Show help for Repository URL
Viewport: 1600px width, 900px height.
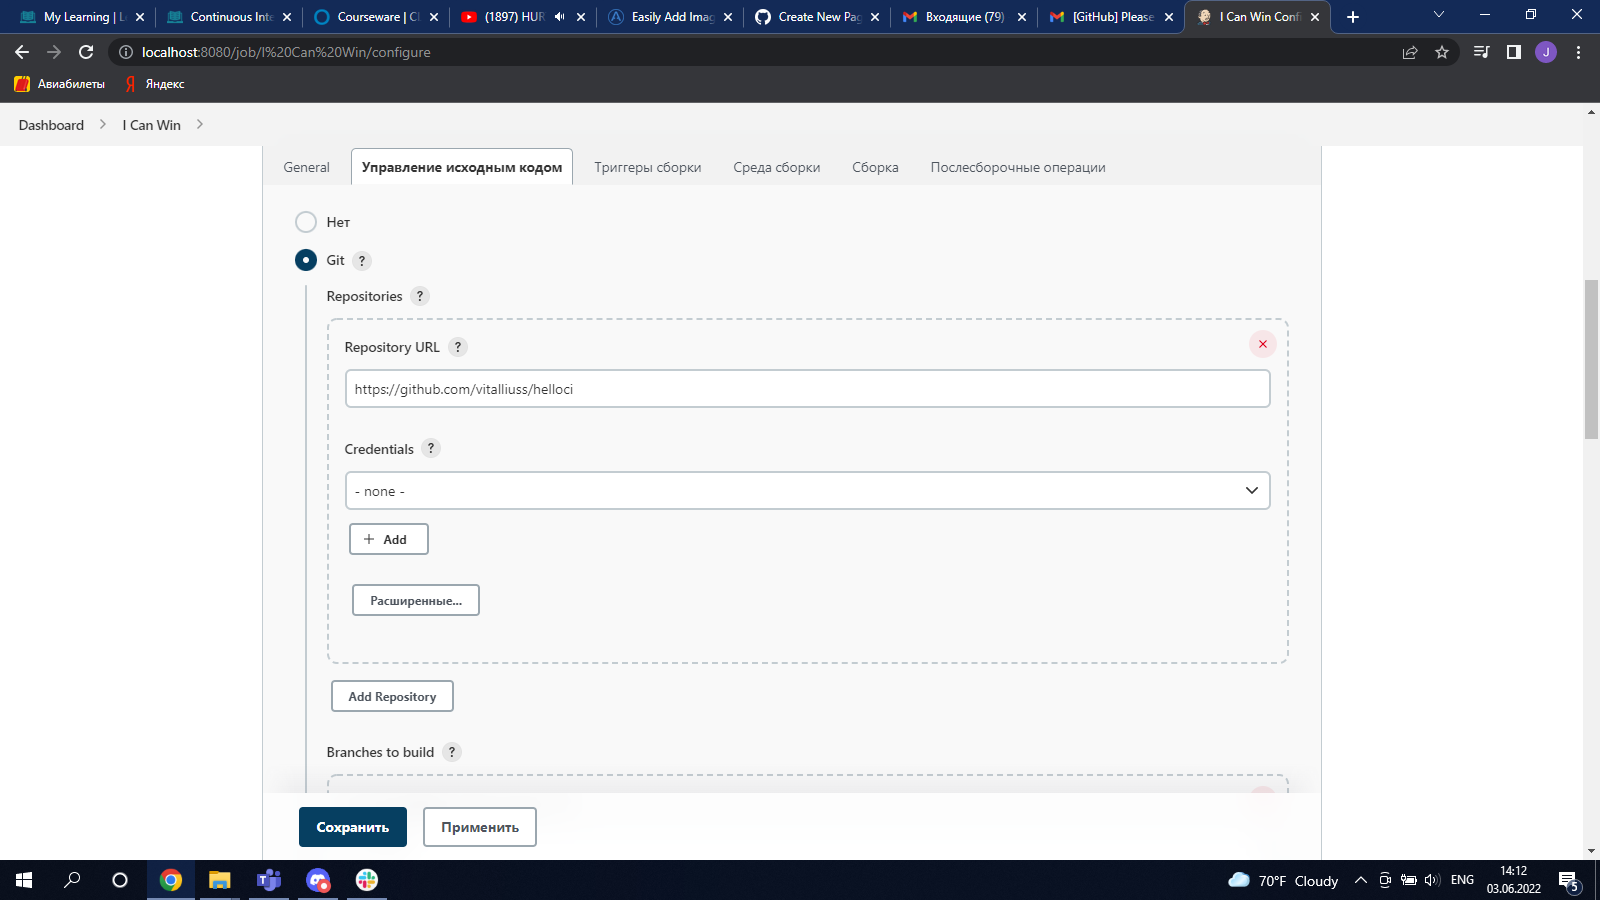coord(458,347)
